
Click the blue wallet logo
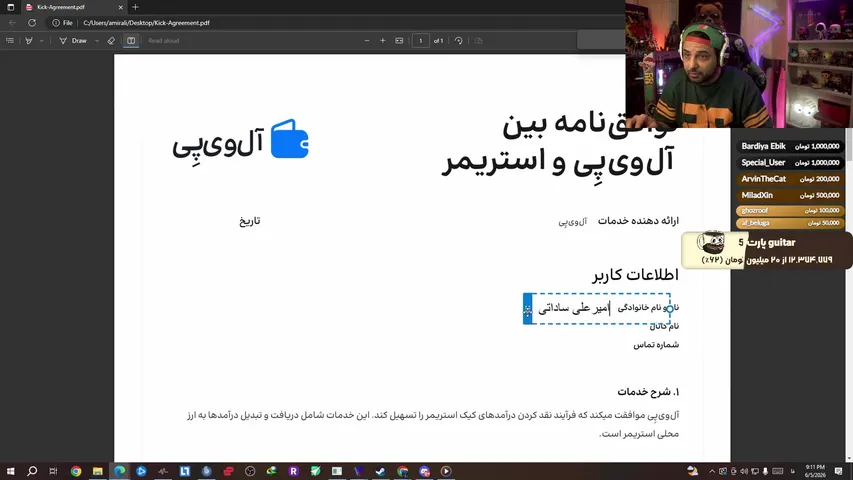pos(289,139)
